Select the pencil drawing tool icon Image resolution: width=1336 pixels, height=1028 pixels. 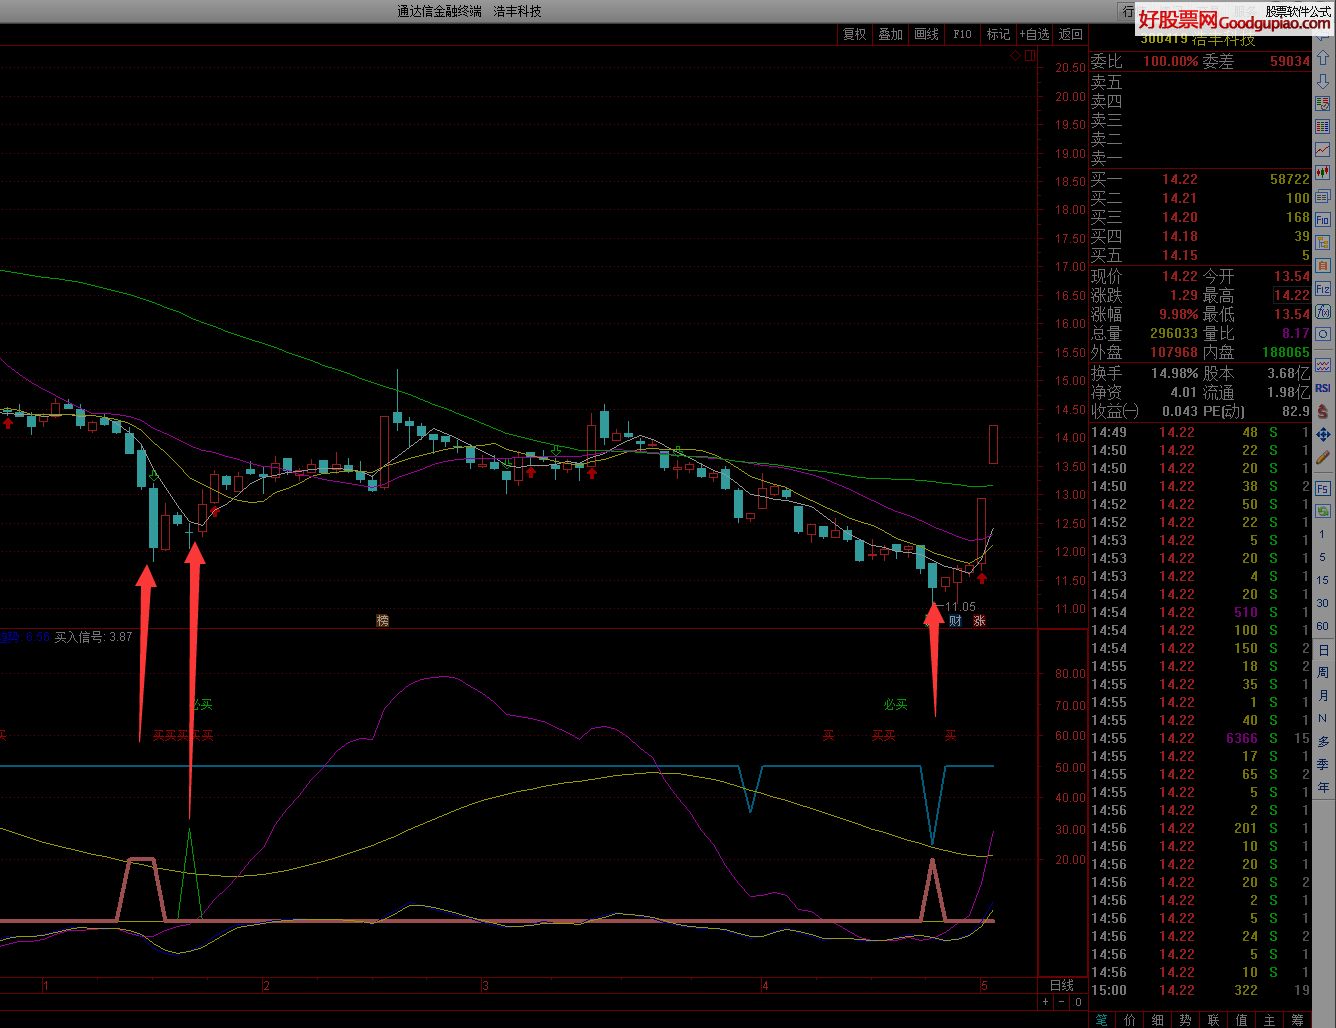pyautogui.click(x=1323, y=457)
